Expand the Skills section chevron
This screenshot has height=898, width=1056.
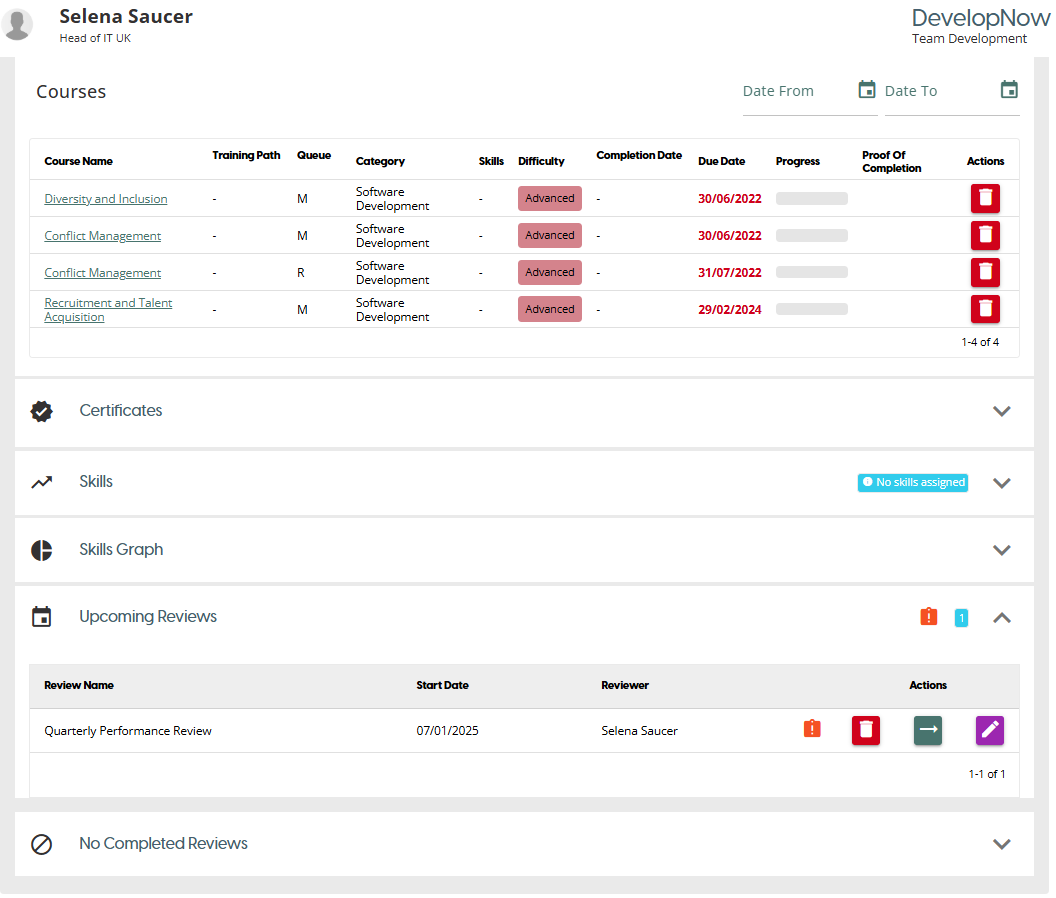click(1001, 483)
